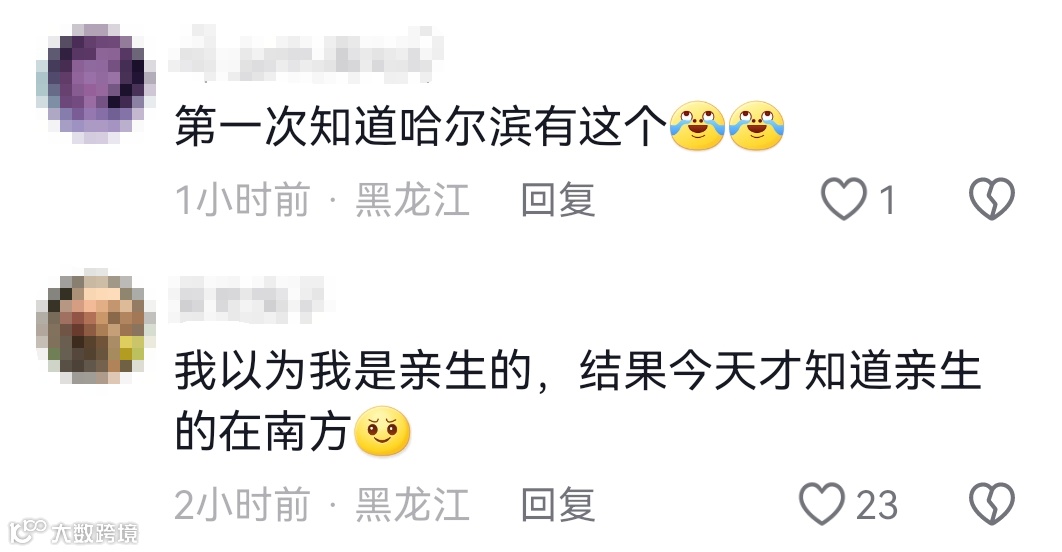Tap broken heart beside the 23-like comment
Screen dimensions: 1062x552
[x=992, y=504]
